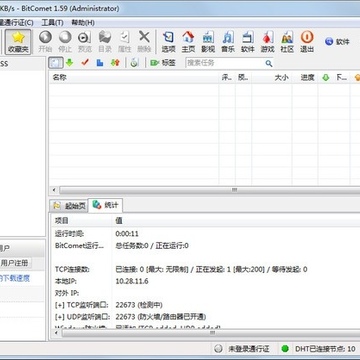
Task: Click the magnifier search icon
Action: (269, 63)
